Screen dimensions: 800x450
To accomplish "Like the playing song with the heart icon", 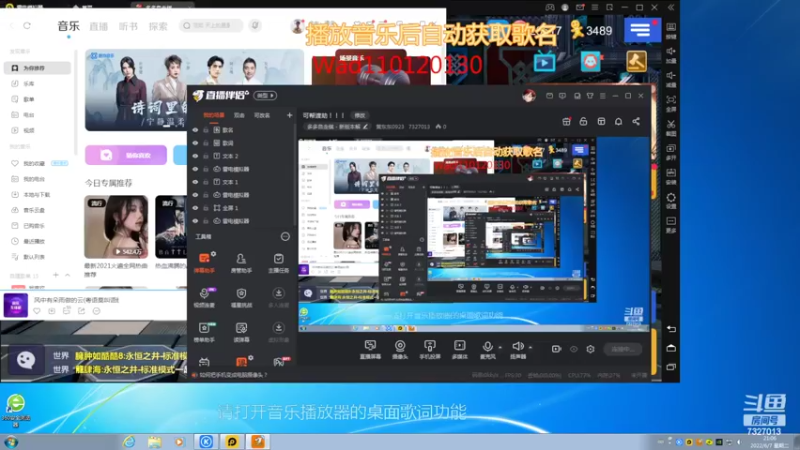I will click(37, 311).
